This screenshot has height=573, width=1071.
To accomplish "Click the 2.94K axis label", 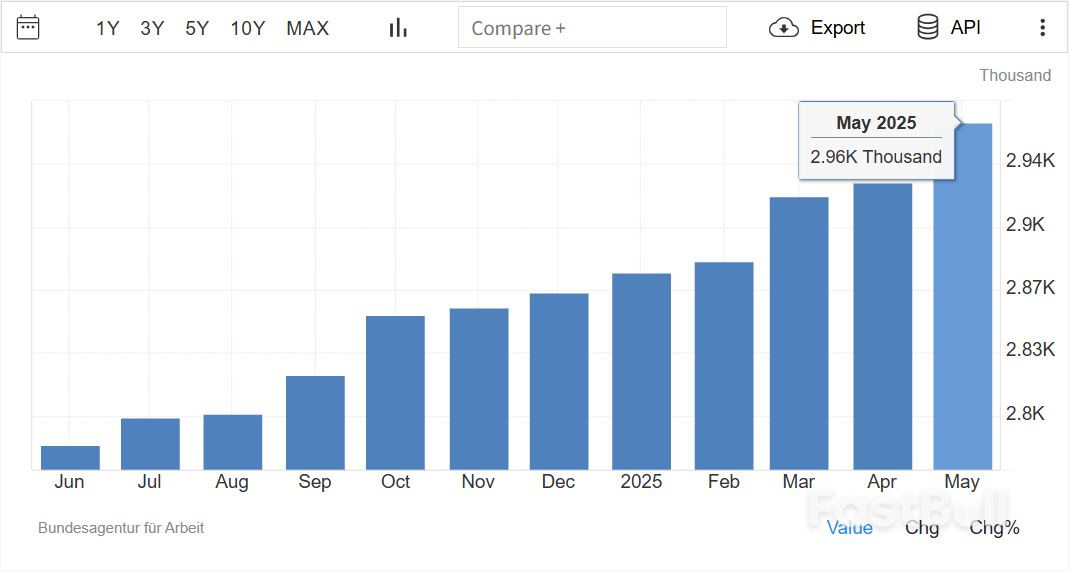I will point(1030,160).
